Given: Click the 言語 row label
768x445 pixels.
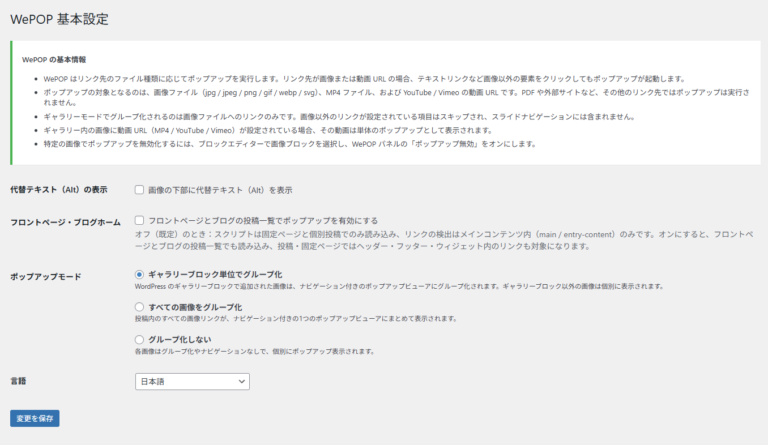Looking at the screenshot, I should click(x=18, y=381).
